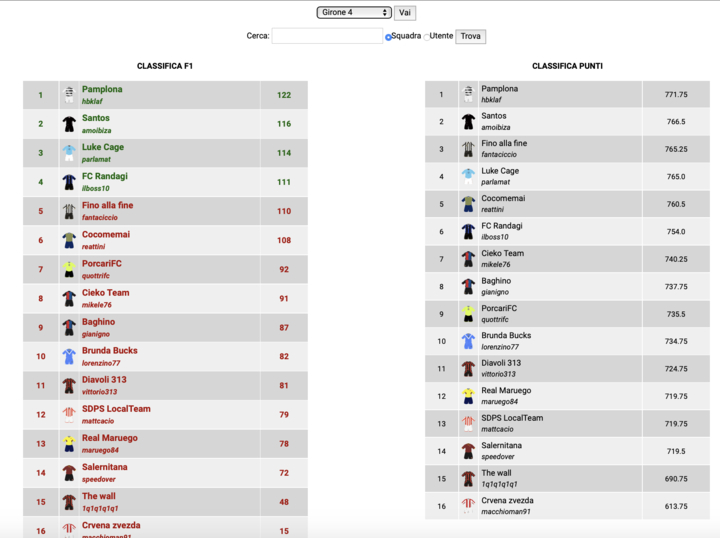Click Santos black jersey icon in F1 table
This screenshot has height=538, width=720.
point(68,124)
